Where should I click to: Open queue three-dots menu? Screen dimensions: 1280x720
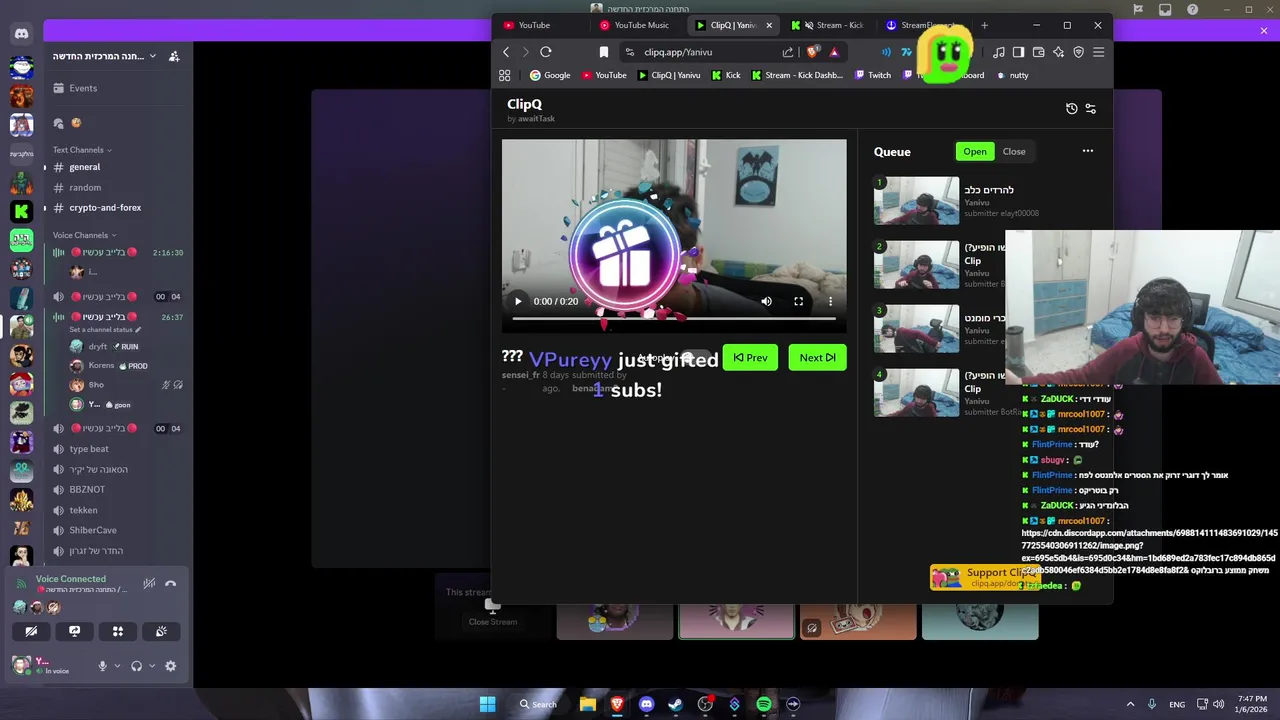[1088, 151]
